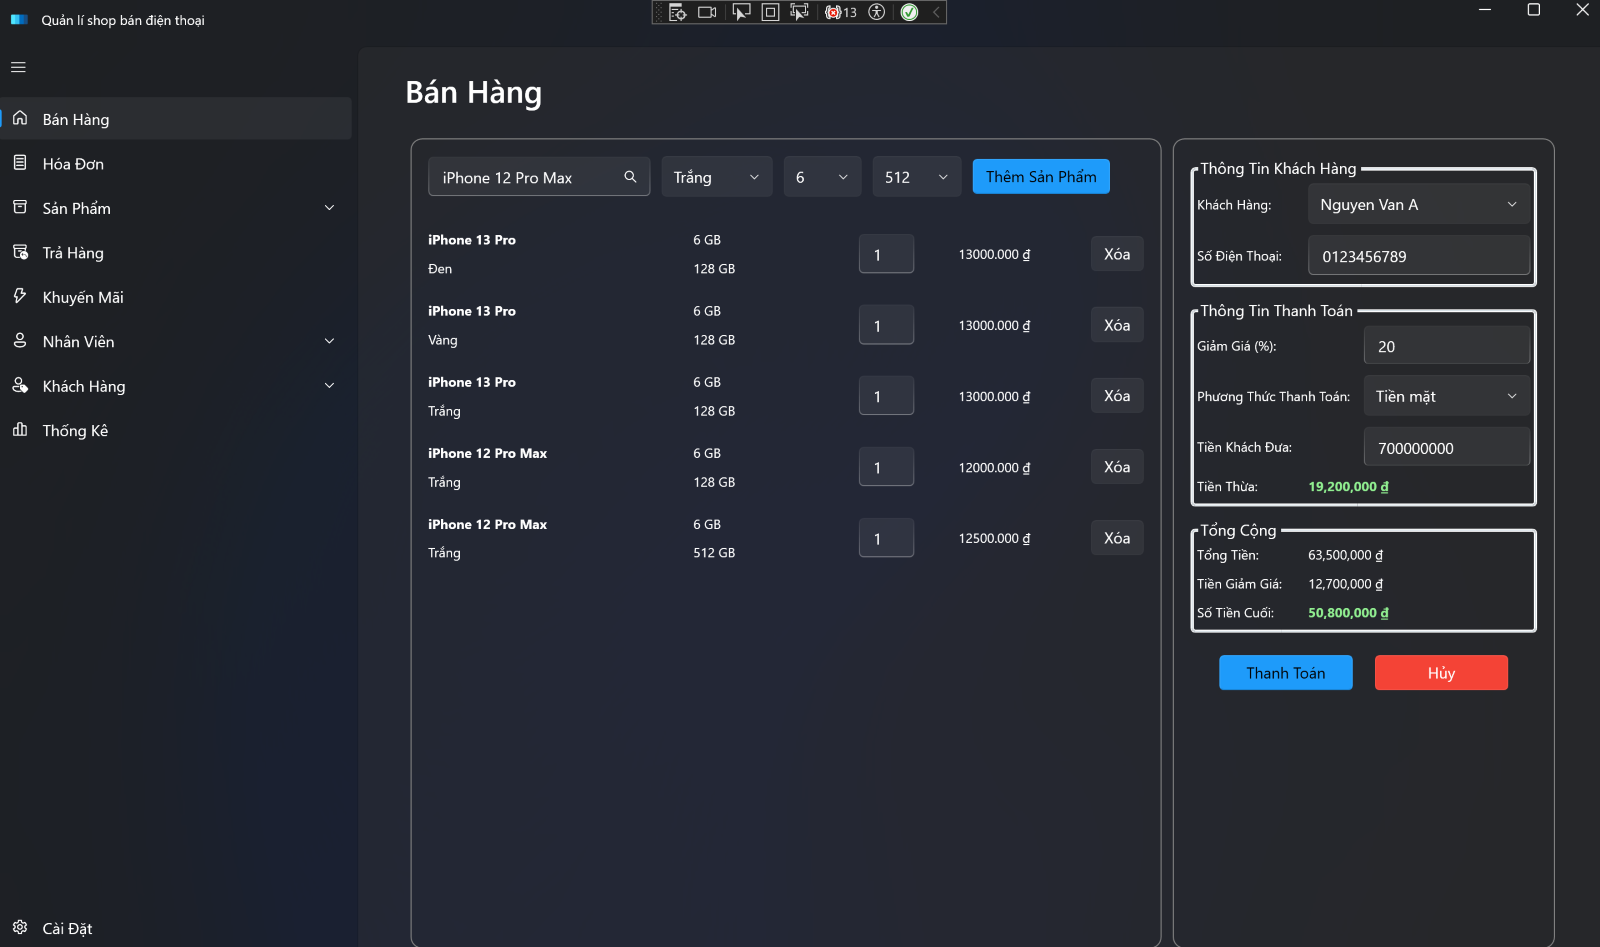Cancel the order with Hủy button
The width and height of the screenshot is (1600, 947).
point(1441,673)
